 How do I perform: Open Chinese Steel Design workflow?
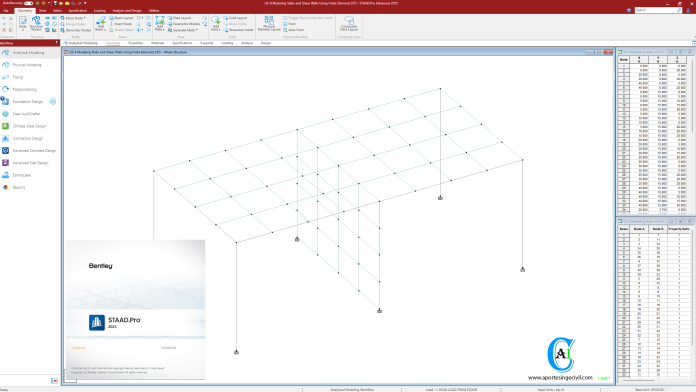click(30, 126)
